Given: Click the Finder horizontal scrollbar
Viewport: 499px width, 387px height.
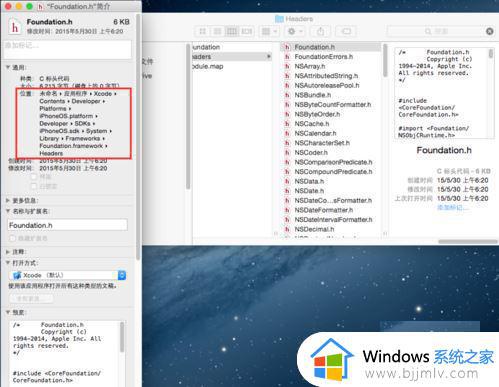Looking at the screenshot, I should tap(468, 241).
